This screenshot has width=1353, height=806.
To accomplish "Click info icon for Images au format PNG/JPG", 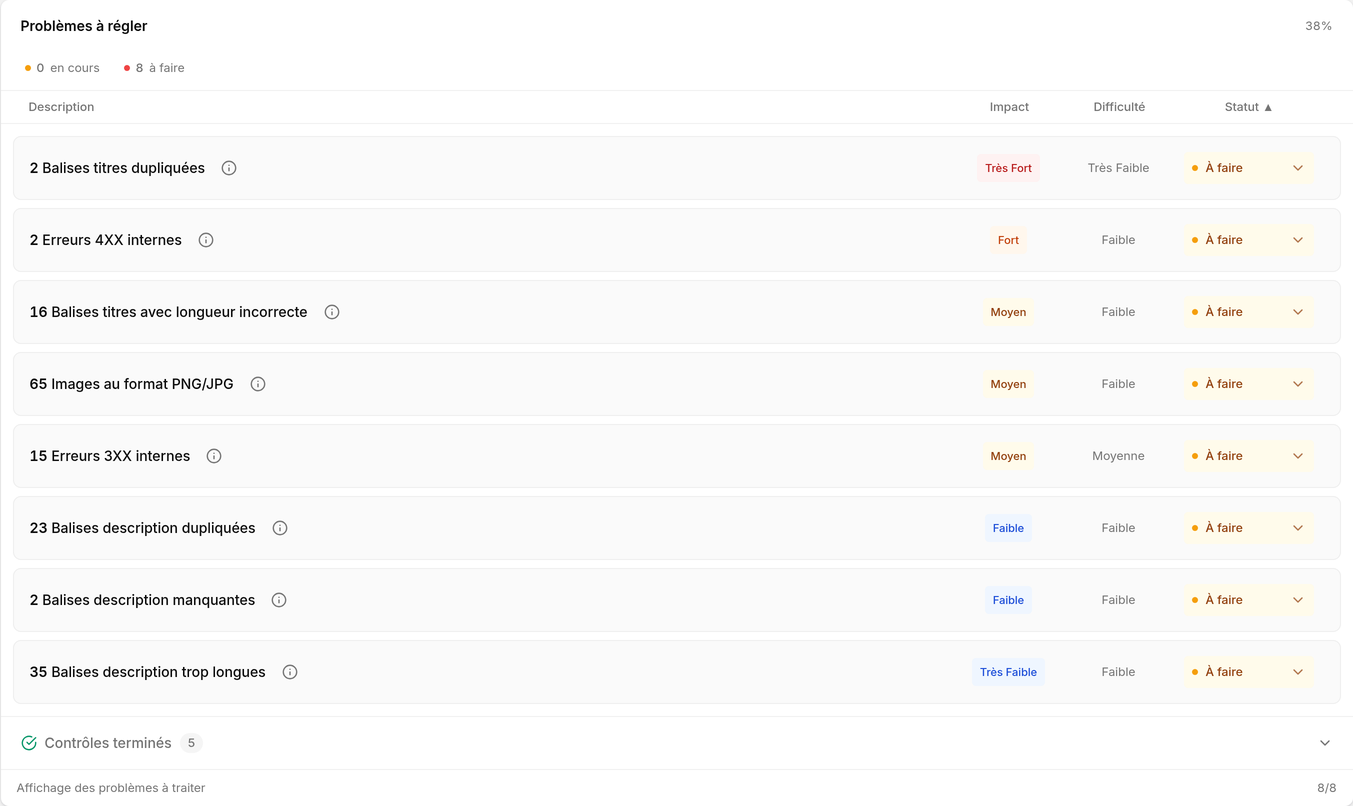I will point(258,384).
